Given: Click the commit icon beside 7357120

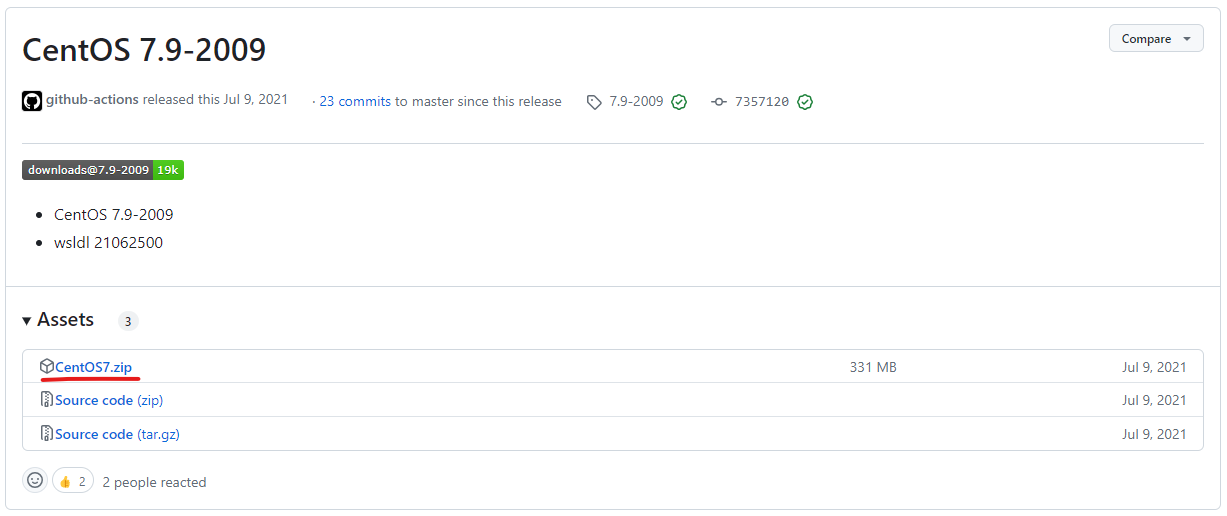Looking at the screenshot, I should [x=718, y=102].
